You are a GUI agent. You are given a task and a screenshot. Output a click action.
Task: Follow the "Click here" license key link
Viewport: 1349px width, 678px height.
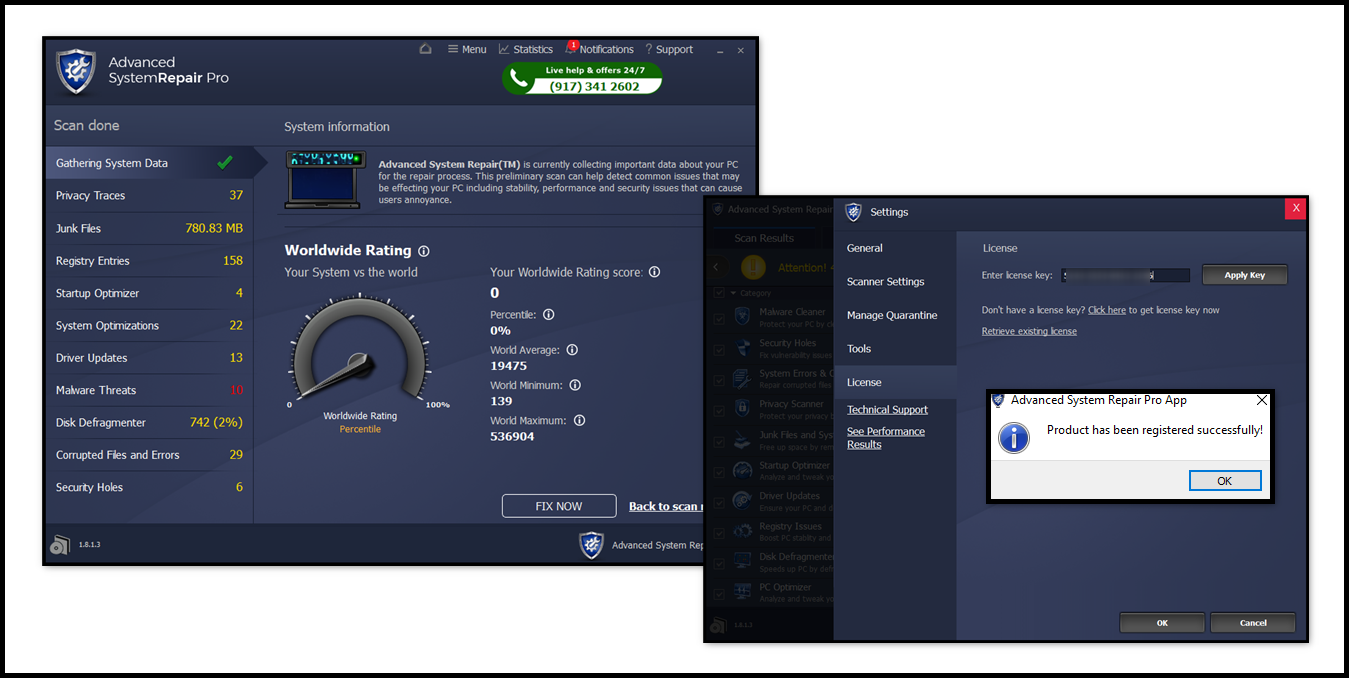(x=1107, y=310)
